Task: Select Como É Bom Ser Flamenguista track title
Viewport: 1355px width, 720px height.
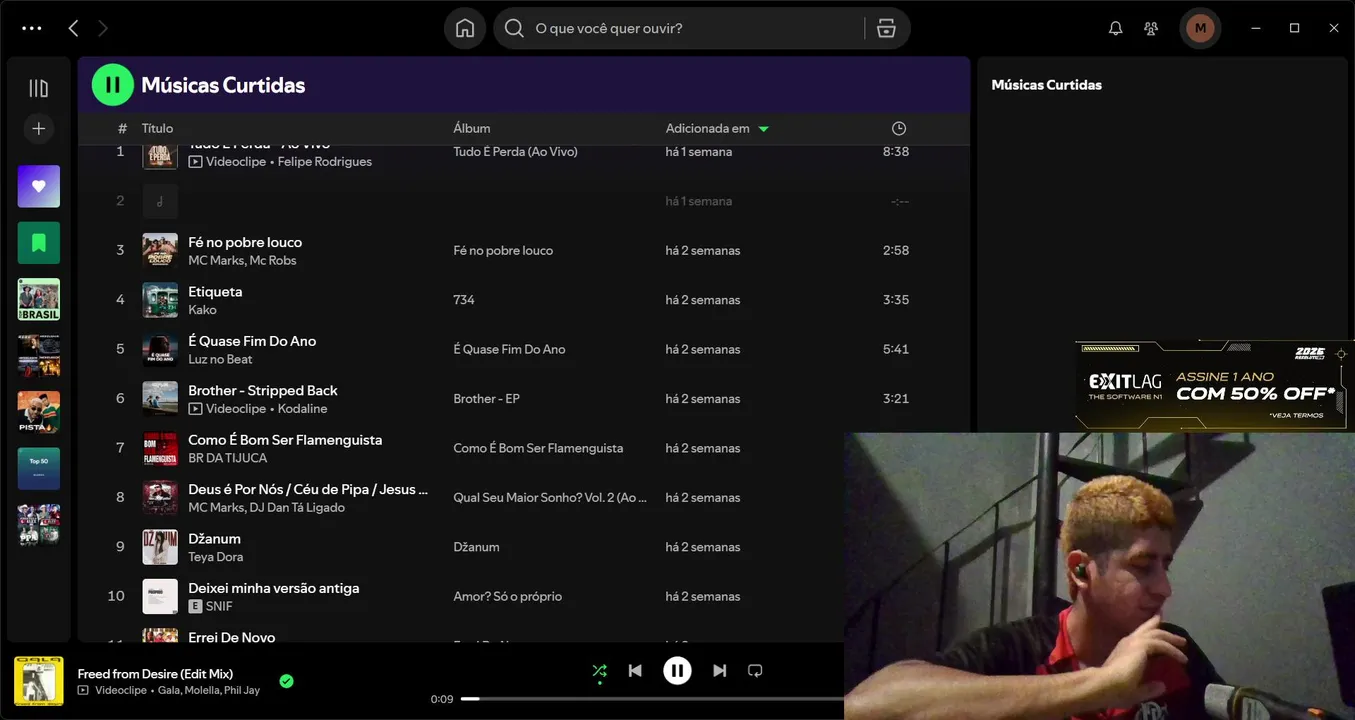Action: (285, 440)
